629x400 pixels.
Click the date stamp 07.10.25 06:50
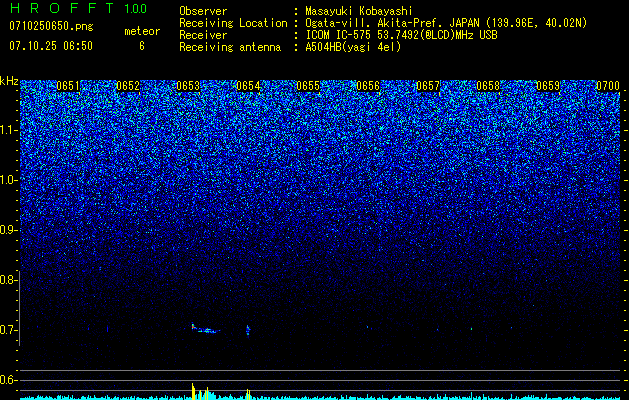pos(51,46)
